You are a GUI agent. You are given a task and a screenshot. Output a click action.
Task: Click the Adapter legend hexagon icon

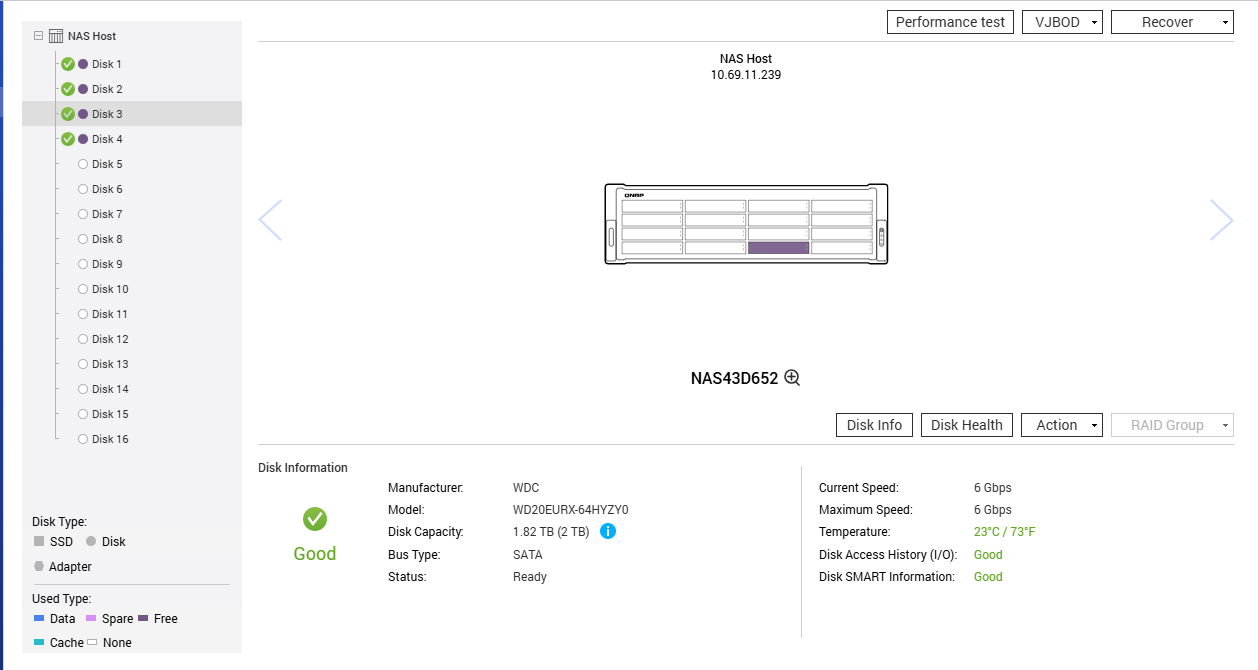(x=39, y=566)
